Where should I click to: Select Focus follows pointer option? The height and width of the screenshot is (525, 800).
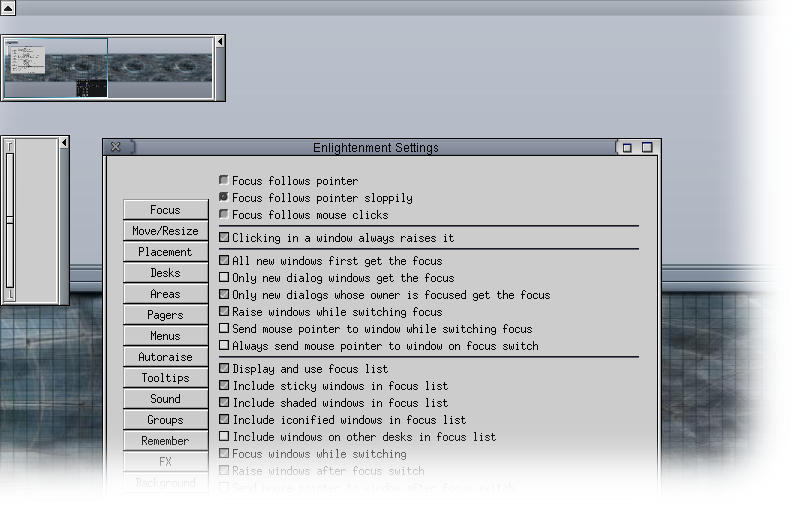pos(223,180)
